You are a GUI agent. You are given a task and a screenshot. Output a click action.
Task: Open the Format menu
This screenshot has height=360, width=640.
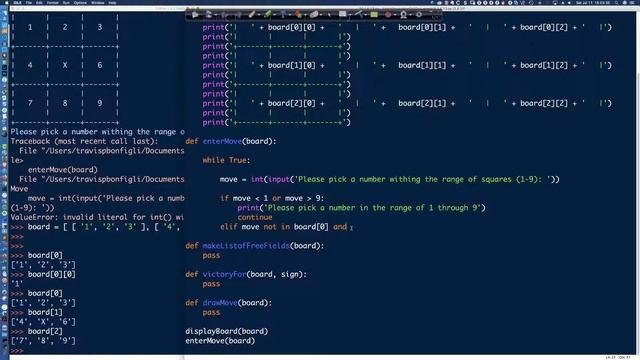coord(52,2)
